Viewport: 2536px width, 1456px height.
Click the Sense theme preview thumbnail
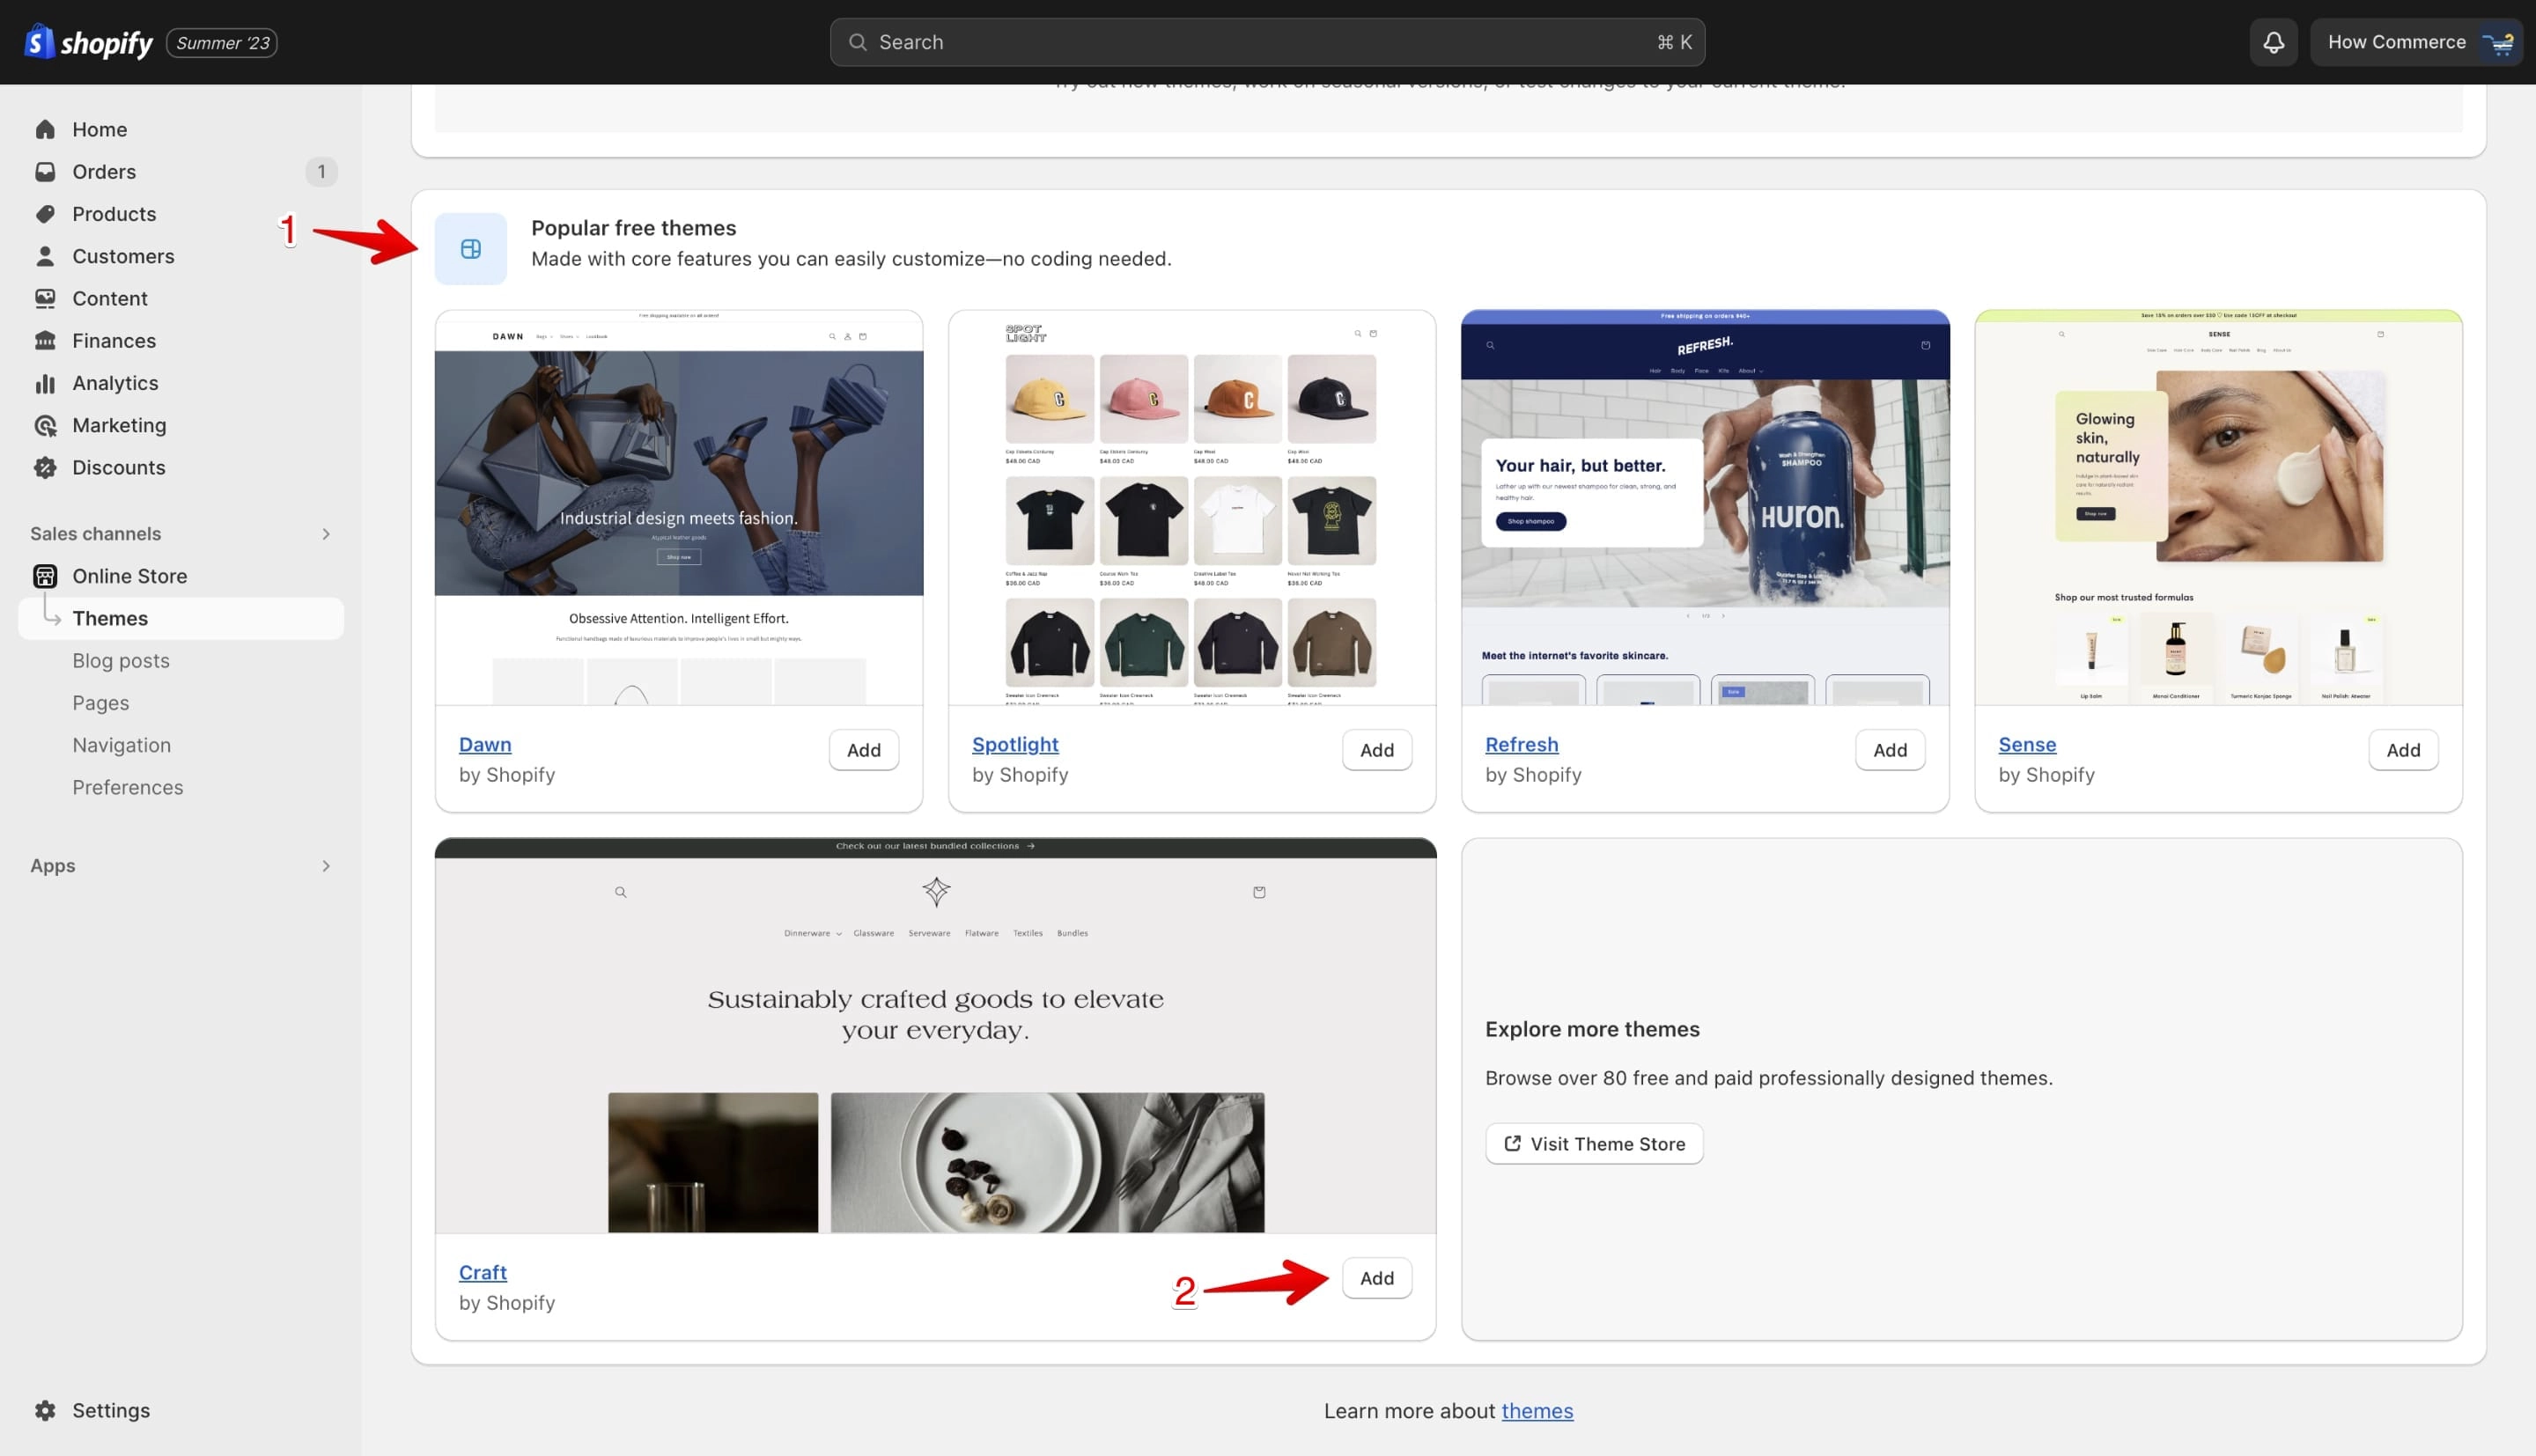(2218, 507)
